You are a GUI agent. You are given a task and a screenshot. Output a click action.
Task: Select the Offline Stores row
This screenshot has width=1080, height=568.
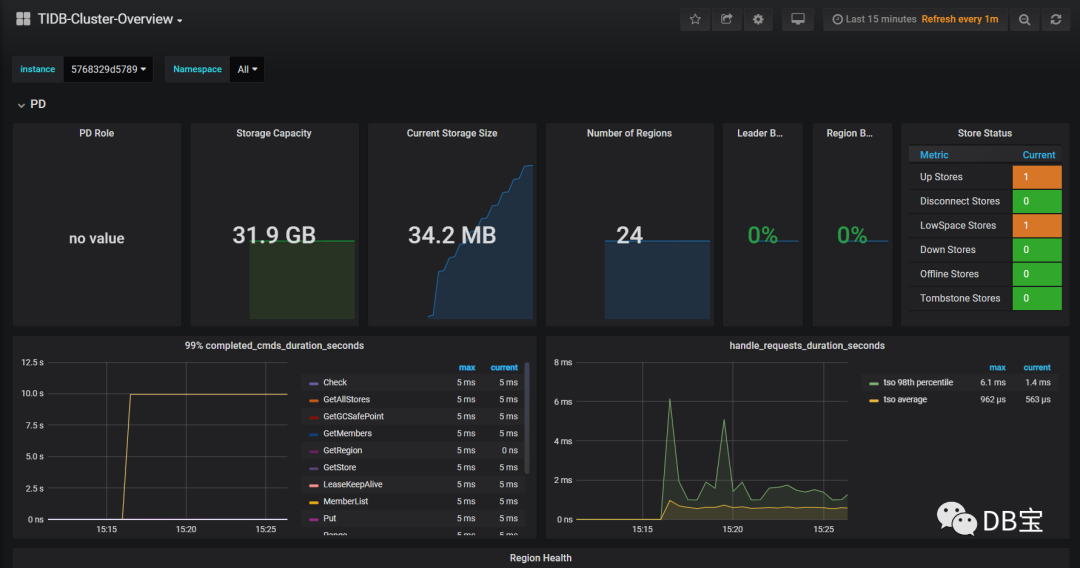click(x=985, y=274)
